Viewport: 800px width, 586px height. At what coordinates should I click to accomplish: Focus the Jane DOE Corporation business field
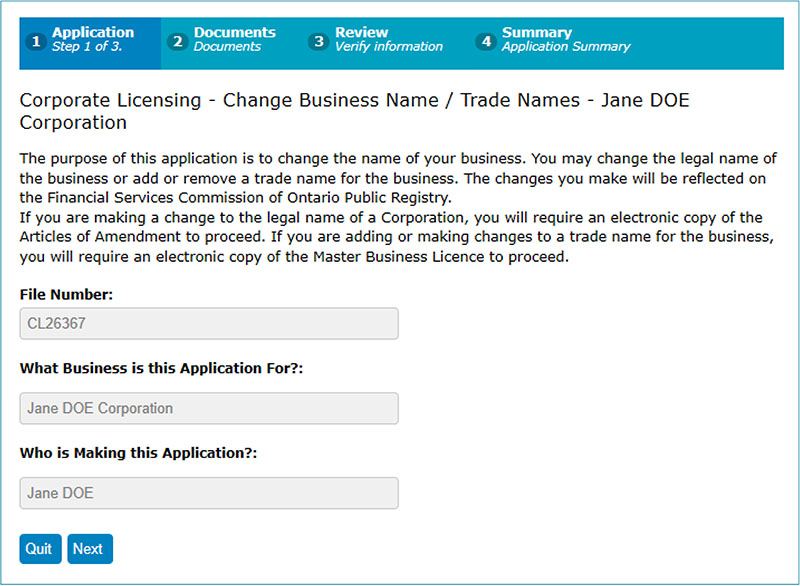point(209,408)
